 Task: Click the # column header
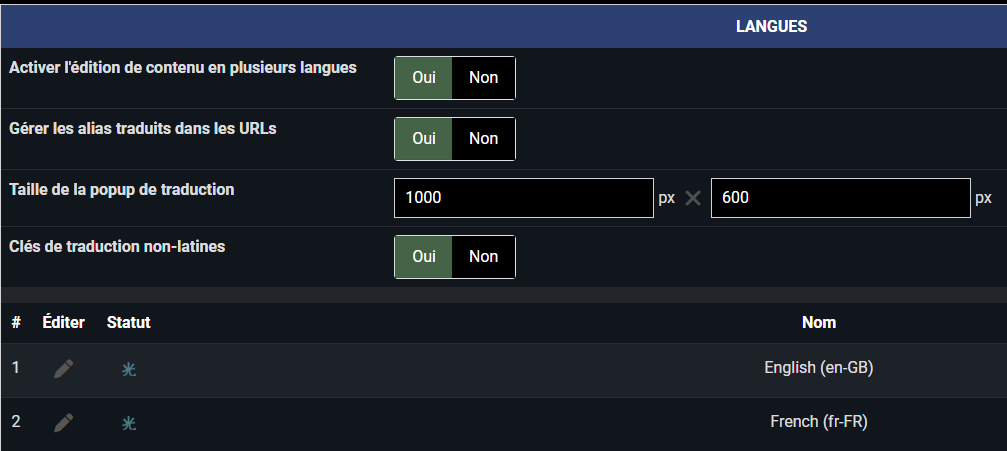[x=16, y=323]
